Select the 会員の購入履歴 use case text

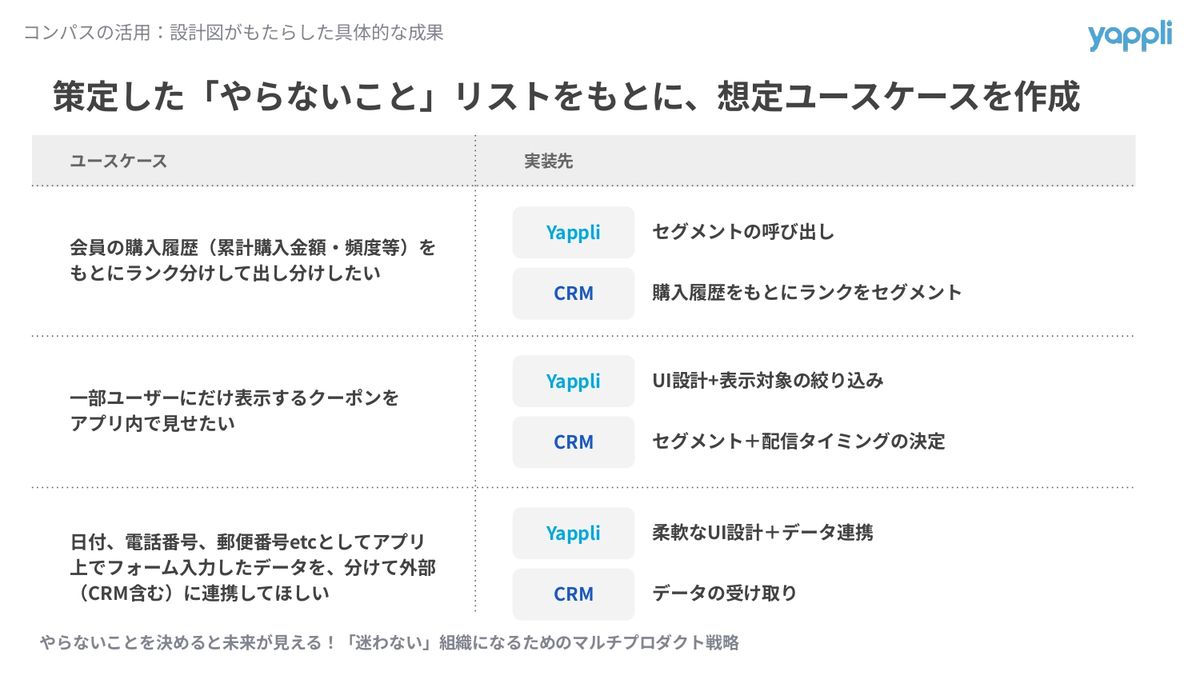click(253, 259)
